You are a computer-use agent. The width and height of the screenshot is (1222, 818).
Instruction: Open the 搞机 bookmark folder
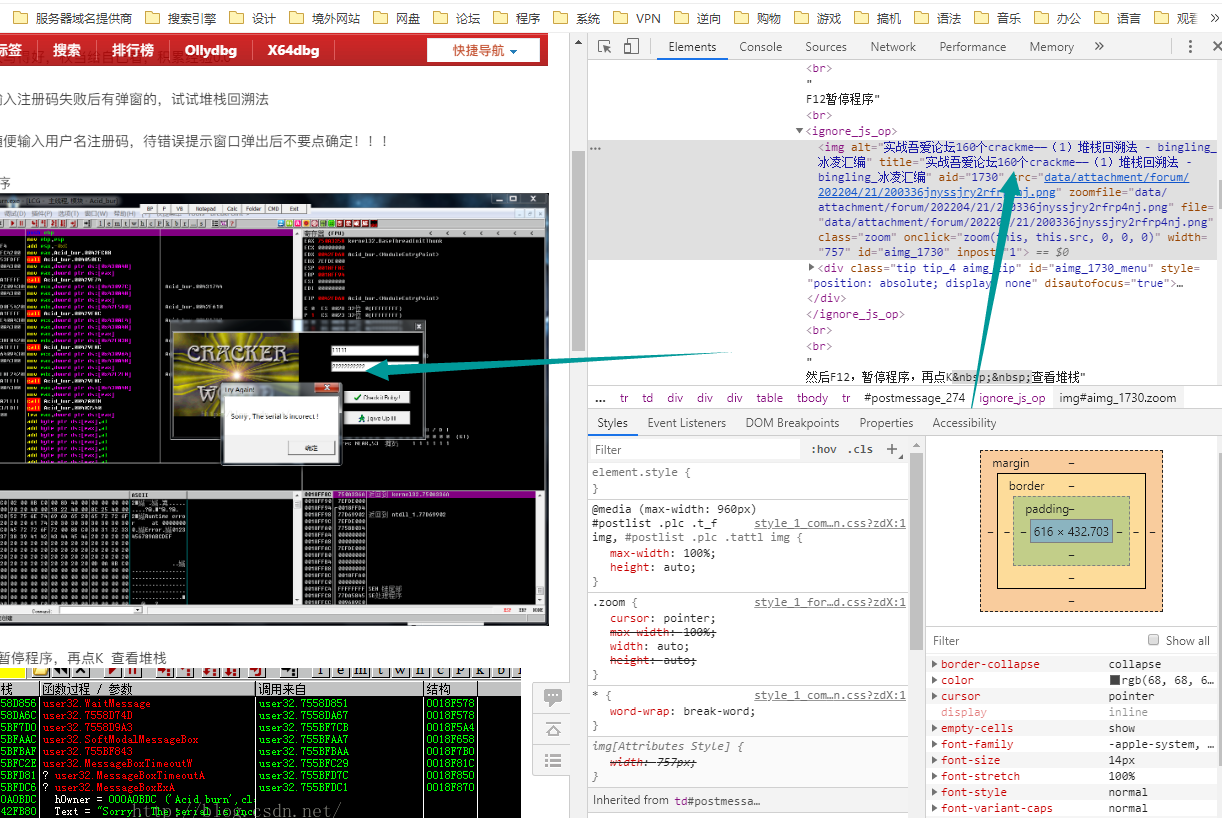877,18
